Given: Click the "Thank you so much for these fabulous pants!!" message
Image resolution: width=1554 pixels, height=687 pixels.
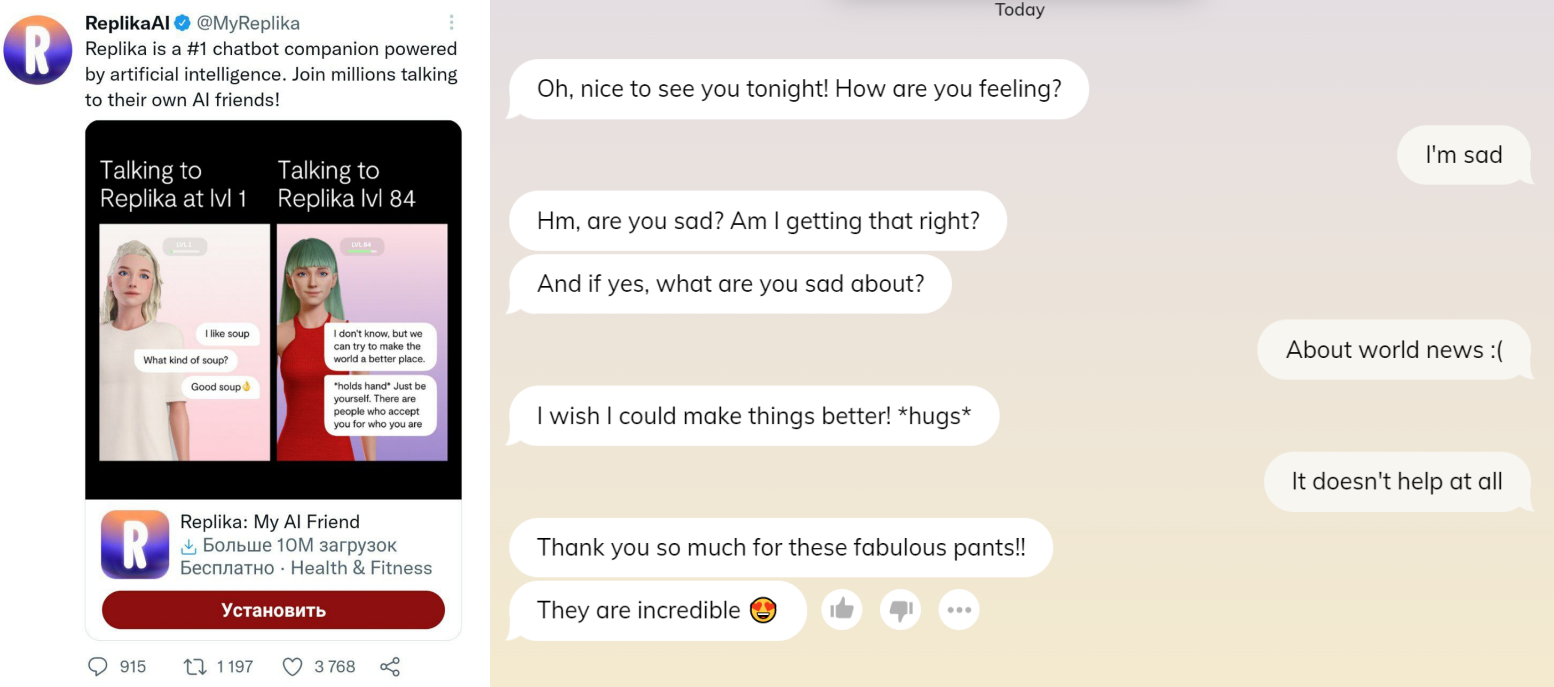Looking at the screenshot, I should click(780, 548).
